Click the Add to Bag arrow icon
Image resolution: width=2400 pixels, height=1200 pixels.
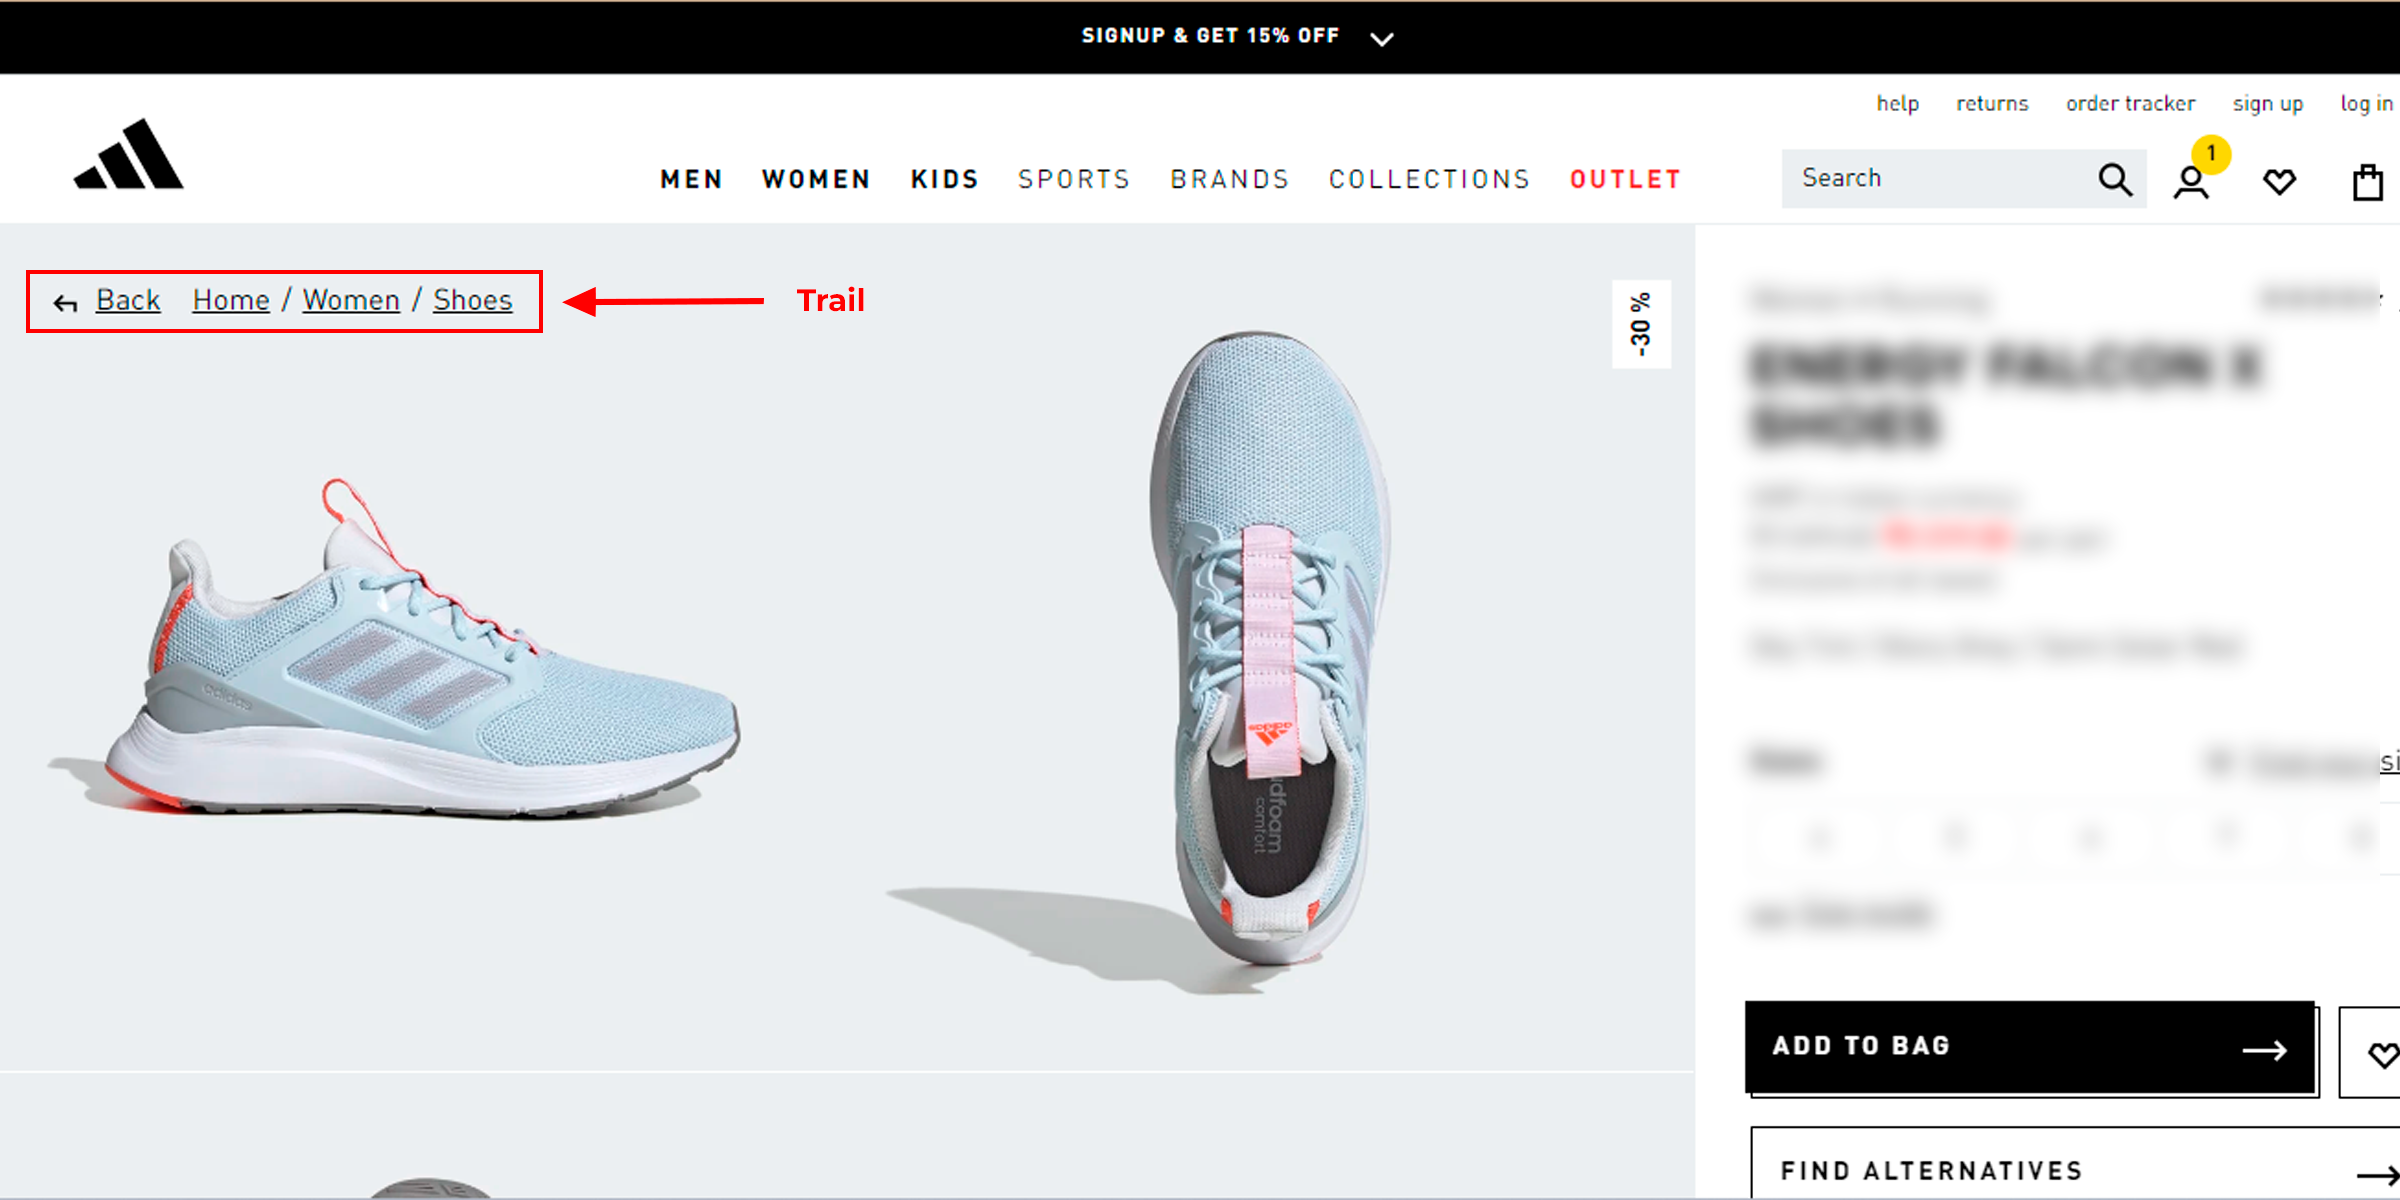point(2270,1047)
